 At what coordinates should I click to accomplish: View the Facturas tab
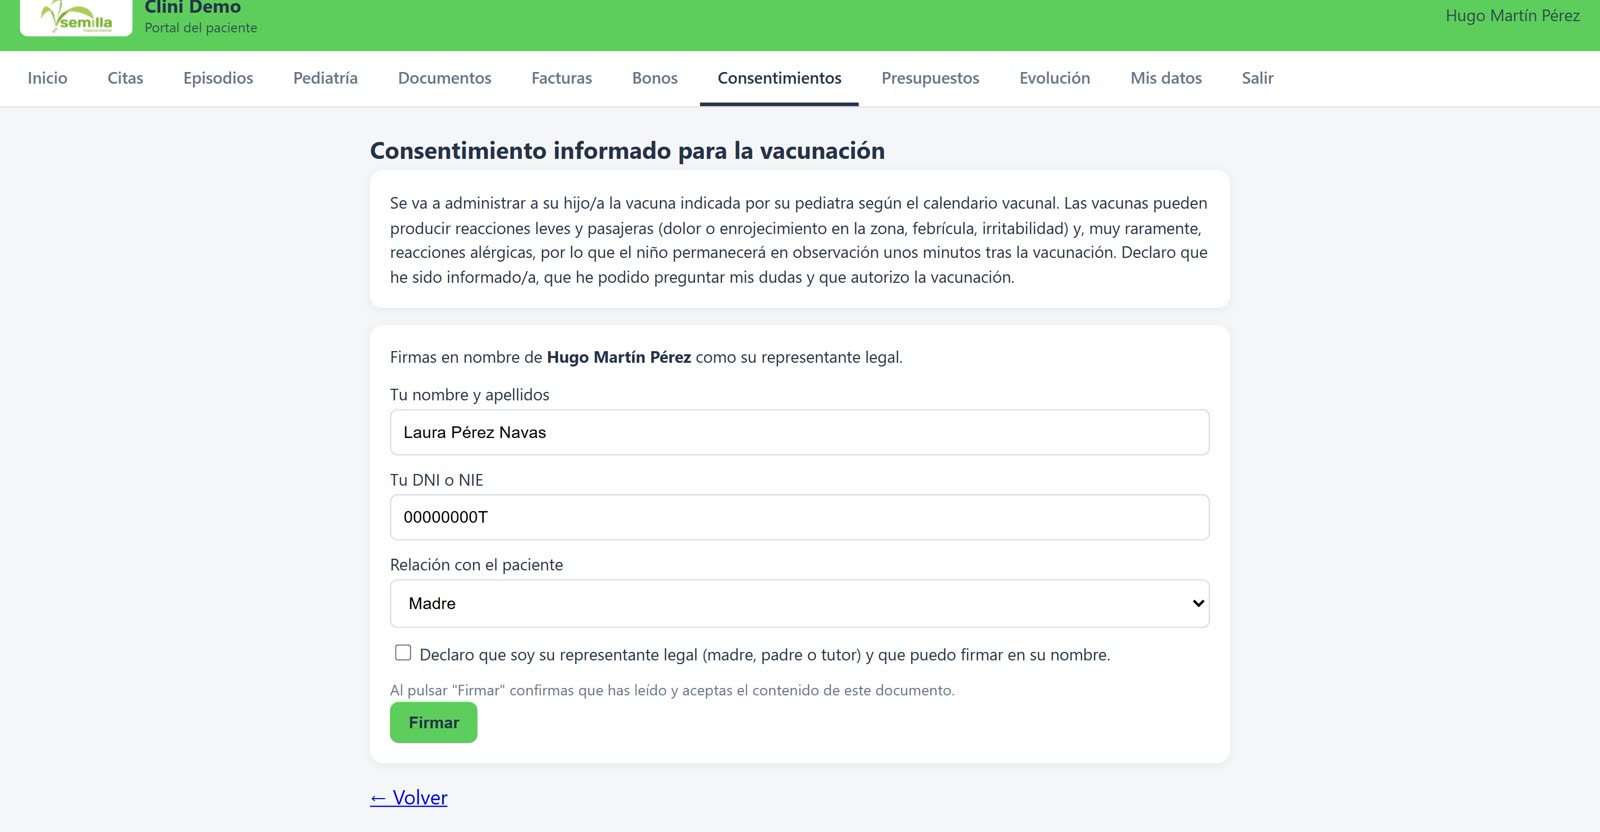561,78
